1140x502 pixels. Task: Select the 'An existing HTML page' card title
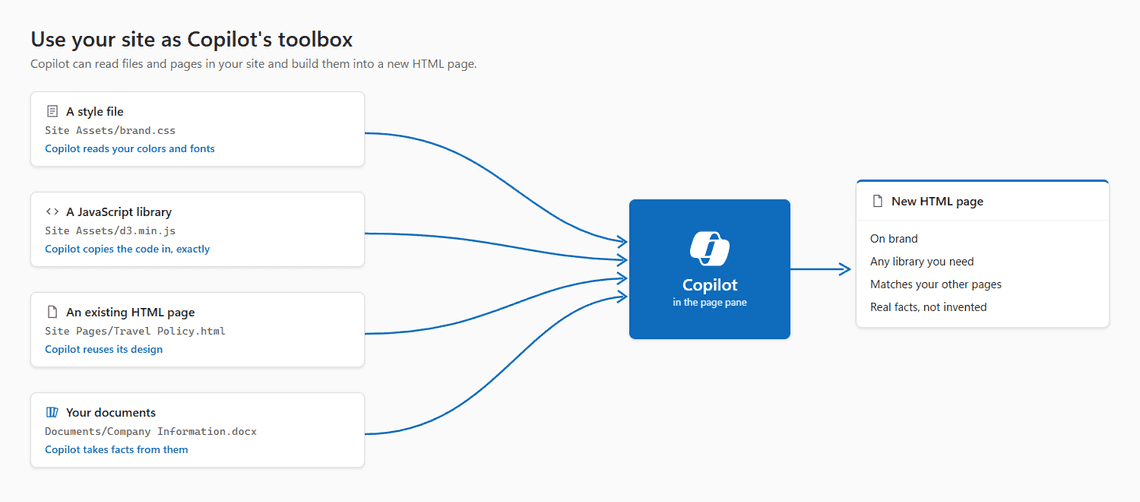point(130,313)
